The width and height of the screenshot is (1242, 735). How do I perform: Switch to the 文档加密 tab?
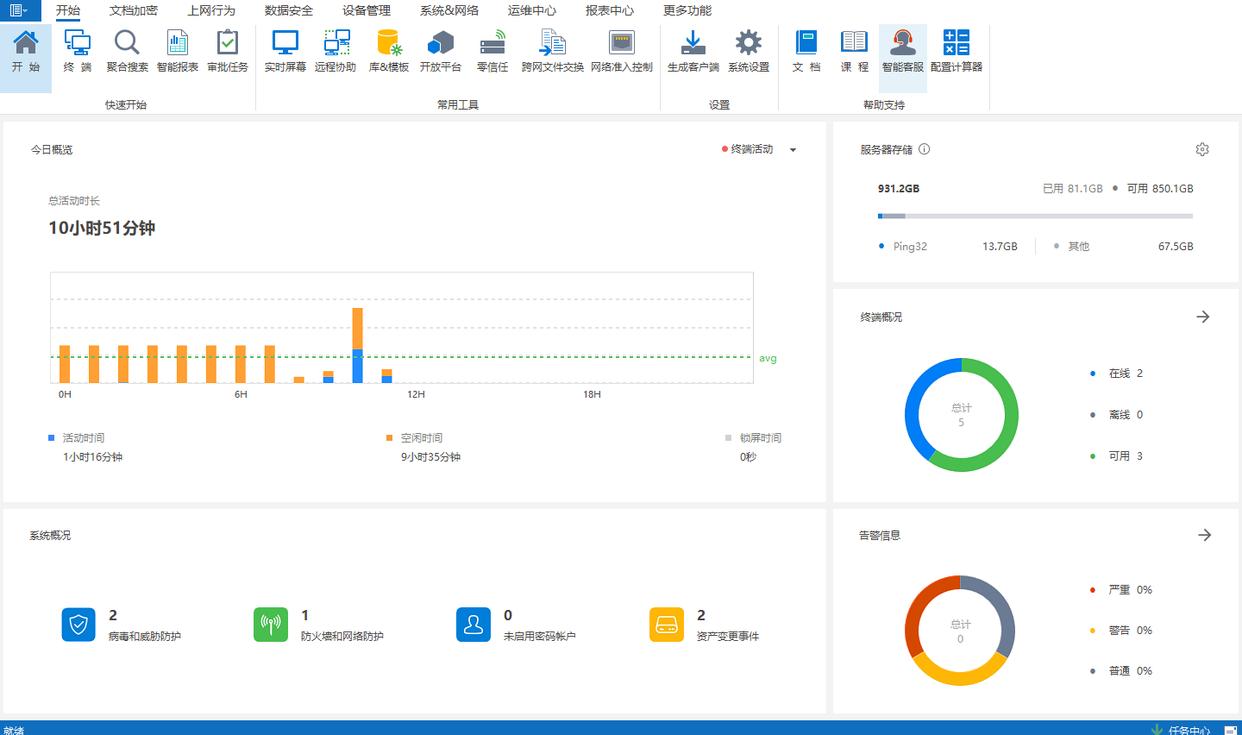[x=133, y=10]
